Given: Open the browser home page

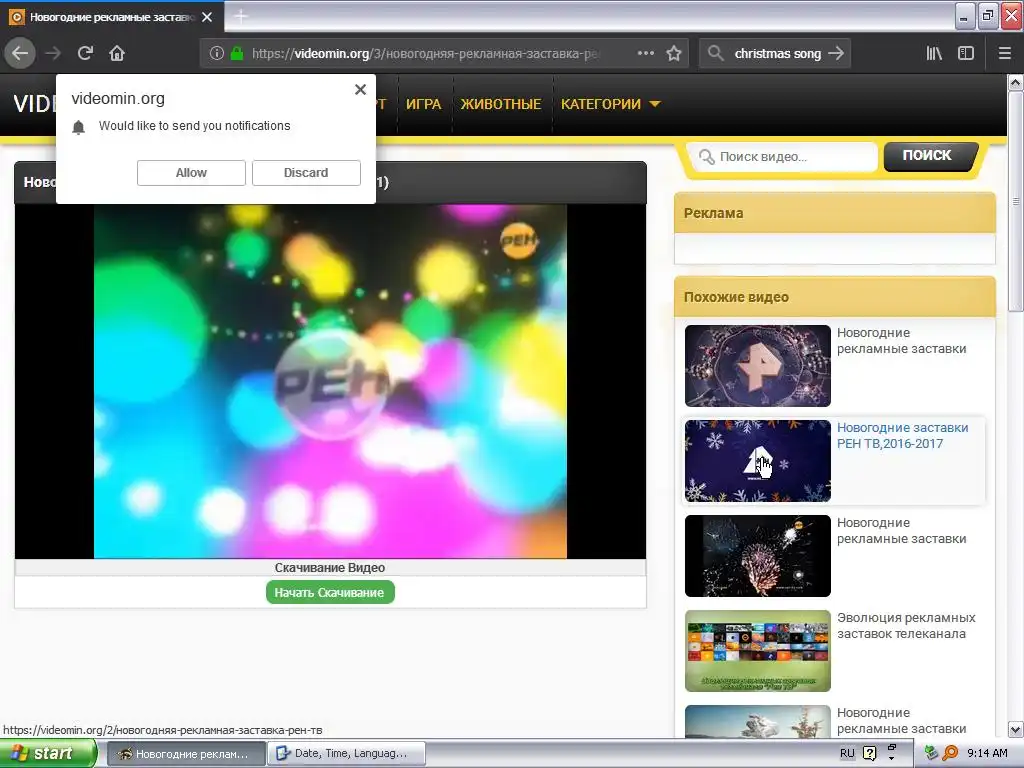Looking at the screenshot, I should coord(117,54).
